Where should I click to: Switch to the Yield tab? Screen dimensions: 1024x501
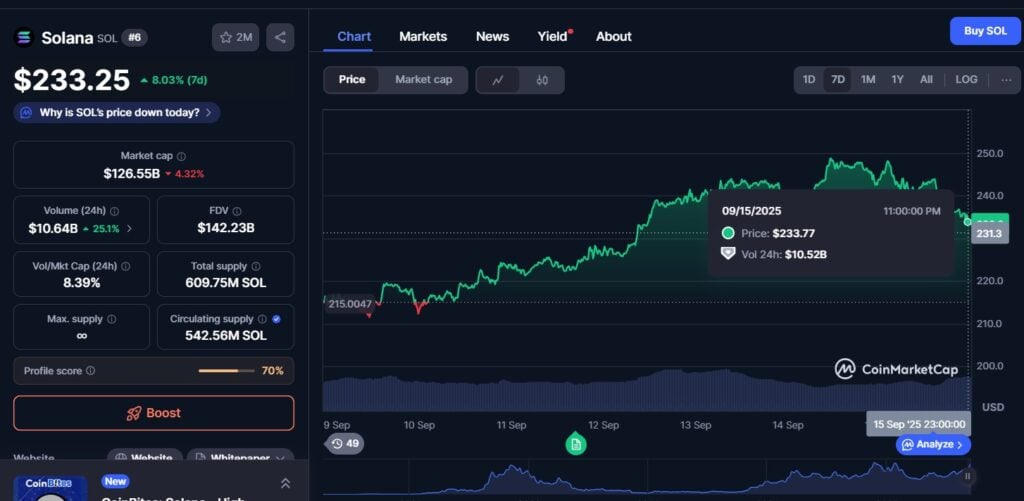(x=552, y=37)
